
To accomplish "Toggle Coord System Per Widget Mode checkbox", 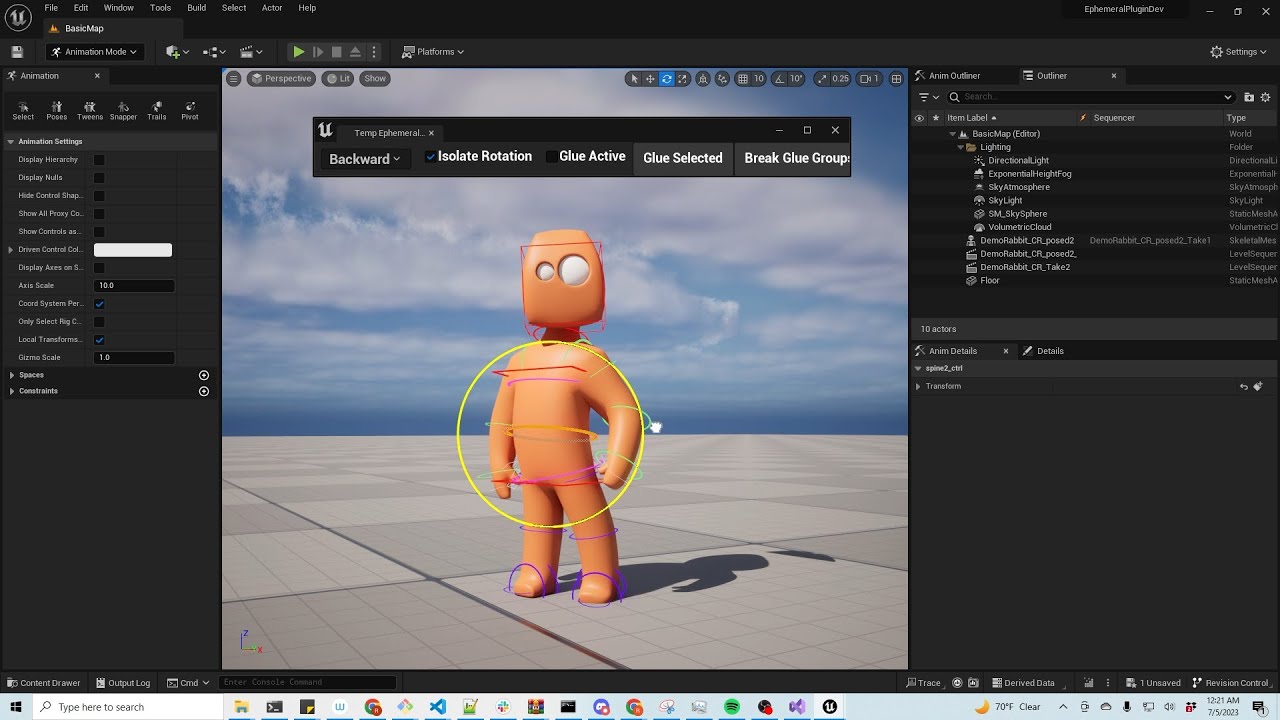I will (x=99, y=304).
